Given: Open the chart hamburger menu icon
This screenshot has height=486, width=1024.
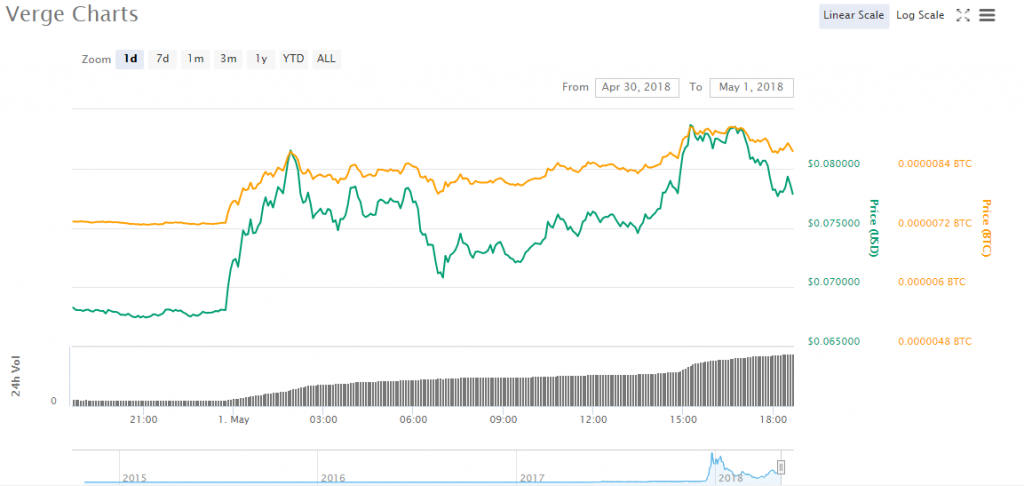Looking at the screenshot, I should coord(987,15).
